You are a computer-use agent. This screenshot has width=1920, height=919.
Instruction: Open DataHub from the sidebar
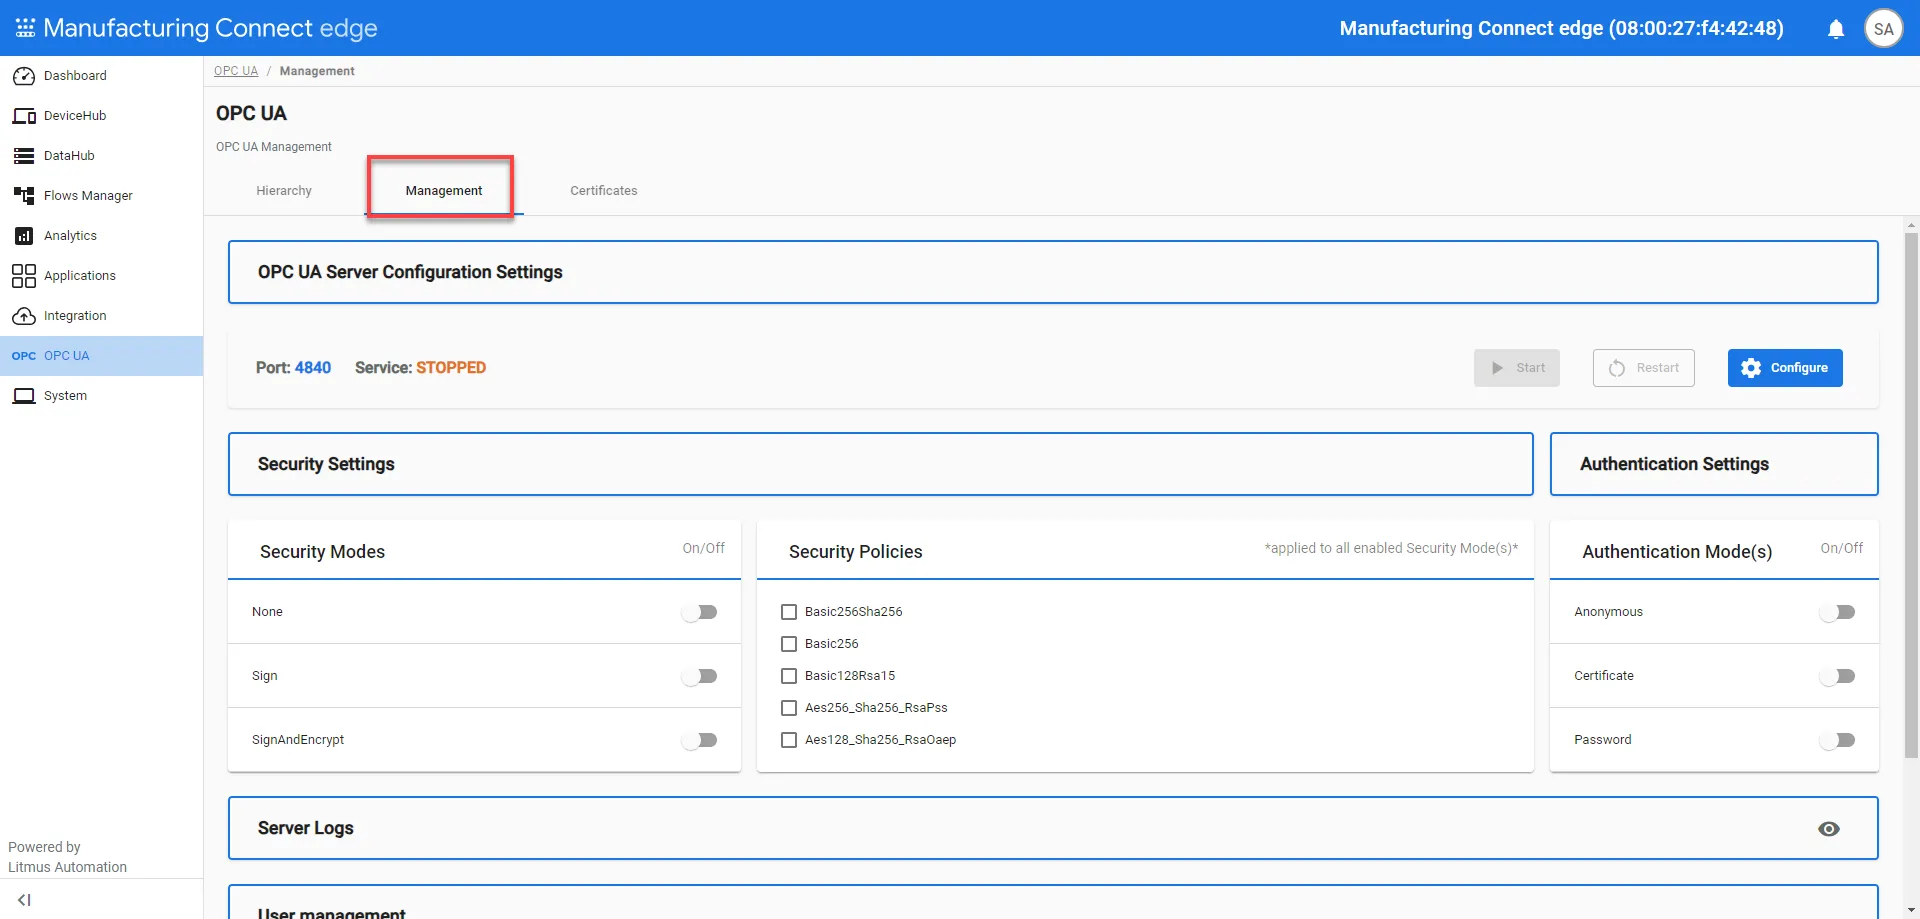pyautogui.click(x=102, y=156)
